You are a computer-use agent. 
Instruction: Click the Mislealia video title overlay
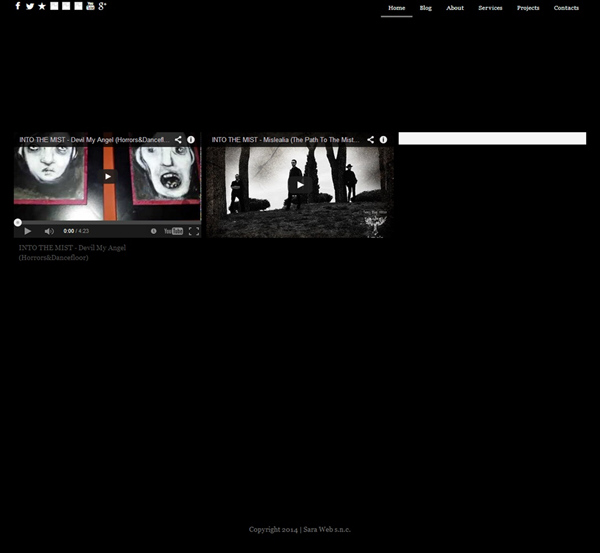click(285, 140)
